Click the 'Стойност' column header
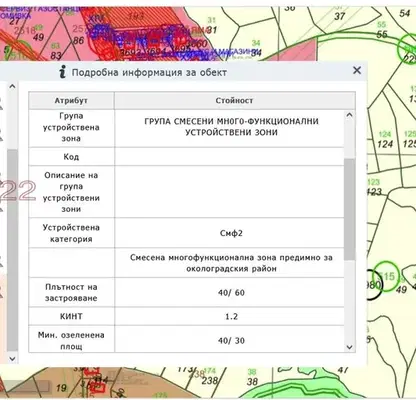 coord(235,101)
